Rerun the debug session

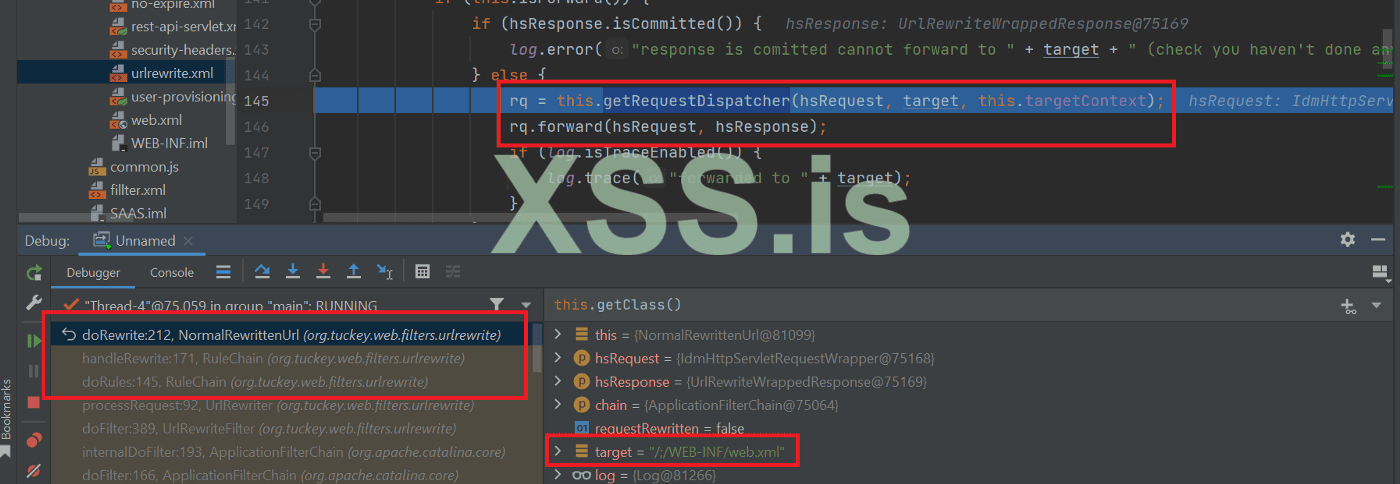tap(34, 273)
